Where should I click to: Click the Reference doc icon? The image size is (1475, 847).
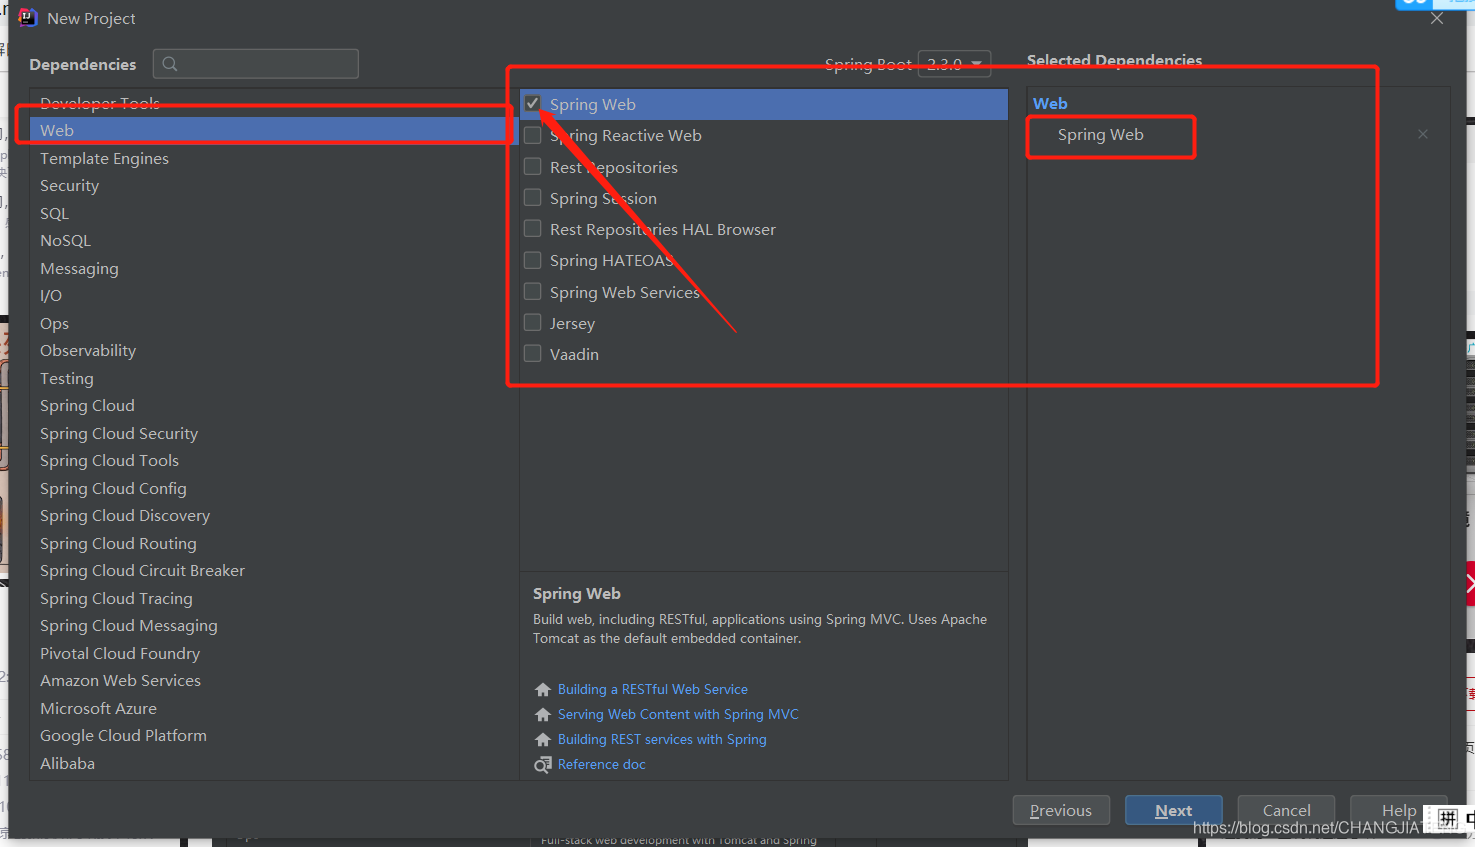coord(543,765)
